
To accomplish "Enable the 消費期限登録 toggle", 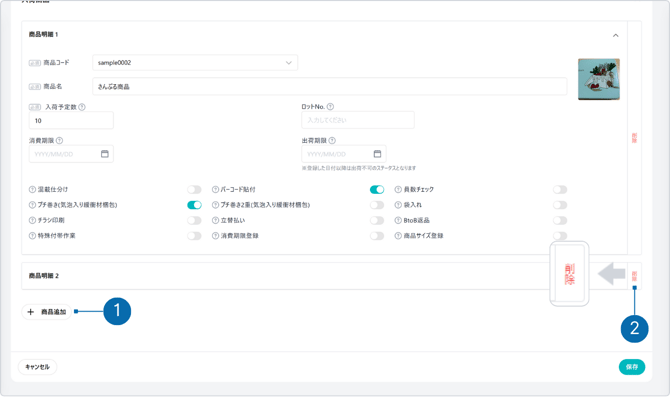I will [377, 236].
